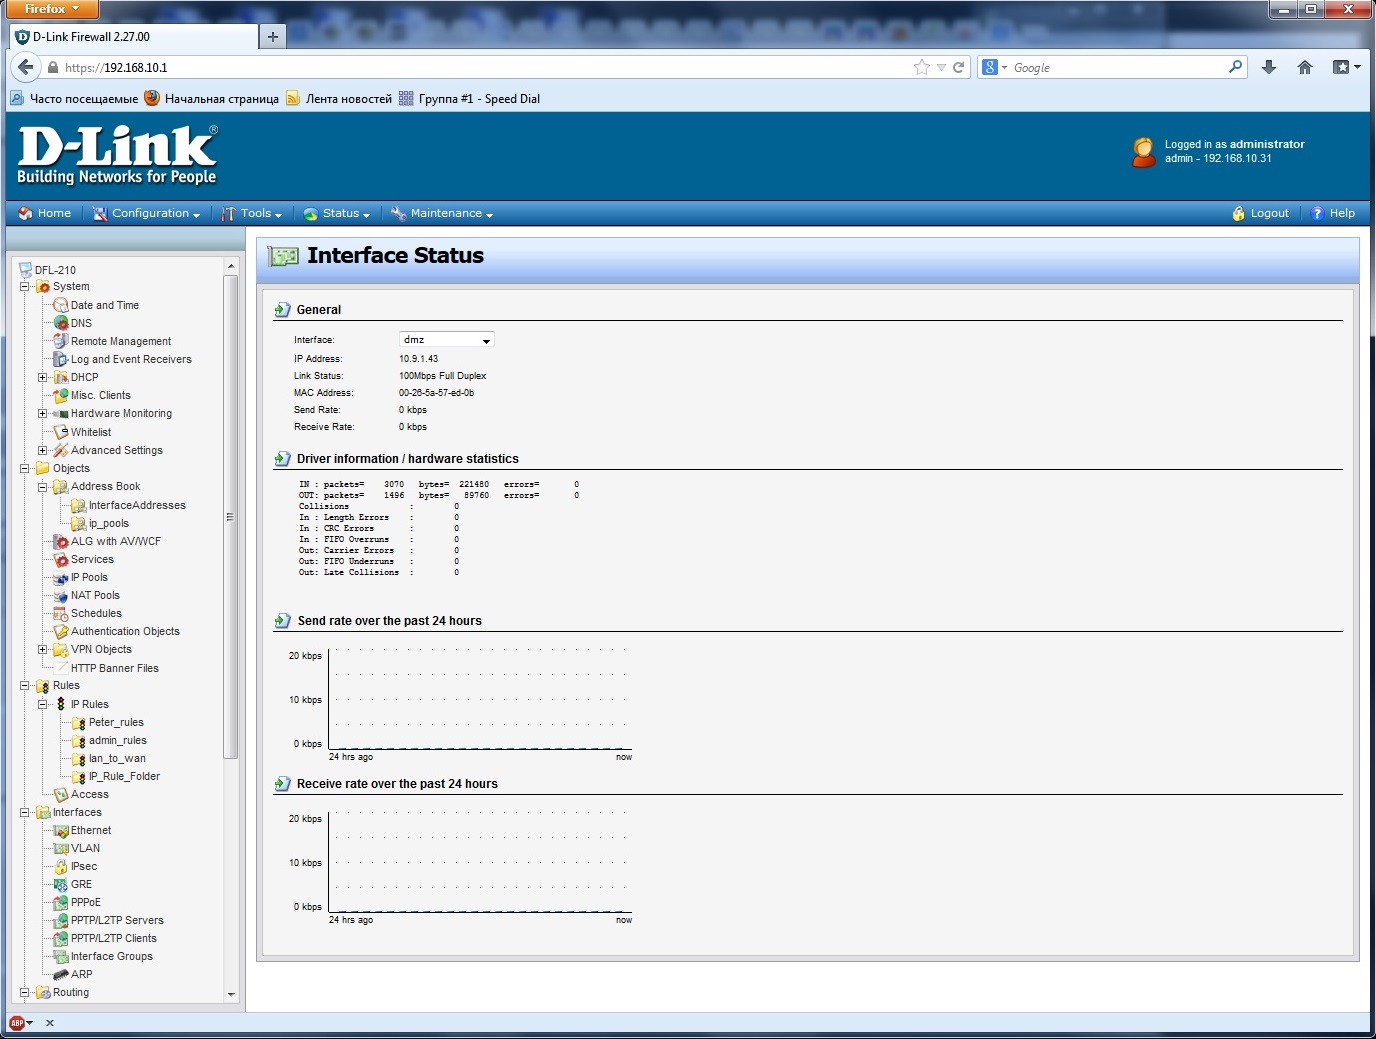Select the D-Link Firewall 2.27.00 tab

(x=134, y=37)
